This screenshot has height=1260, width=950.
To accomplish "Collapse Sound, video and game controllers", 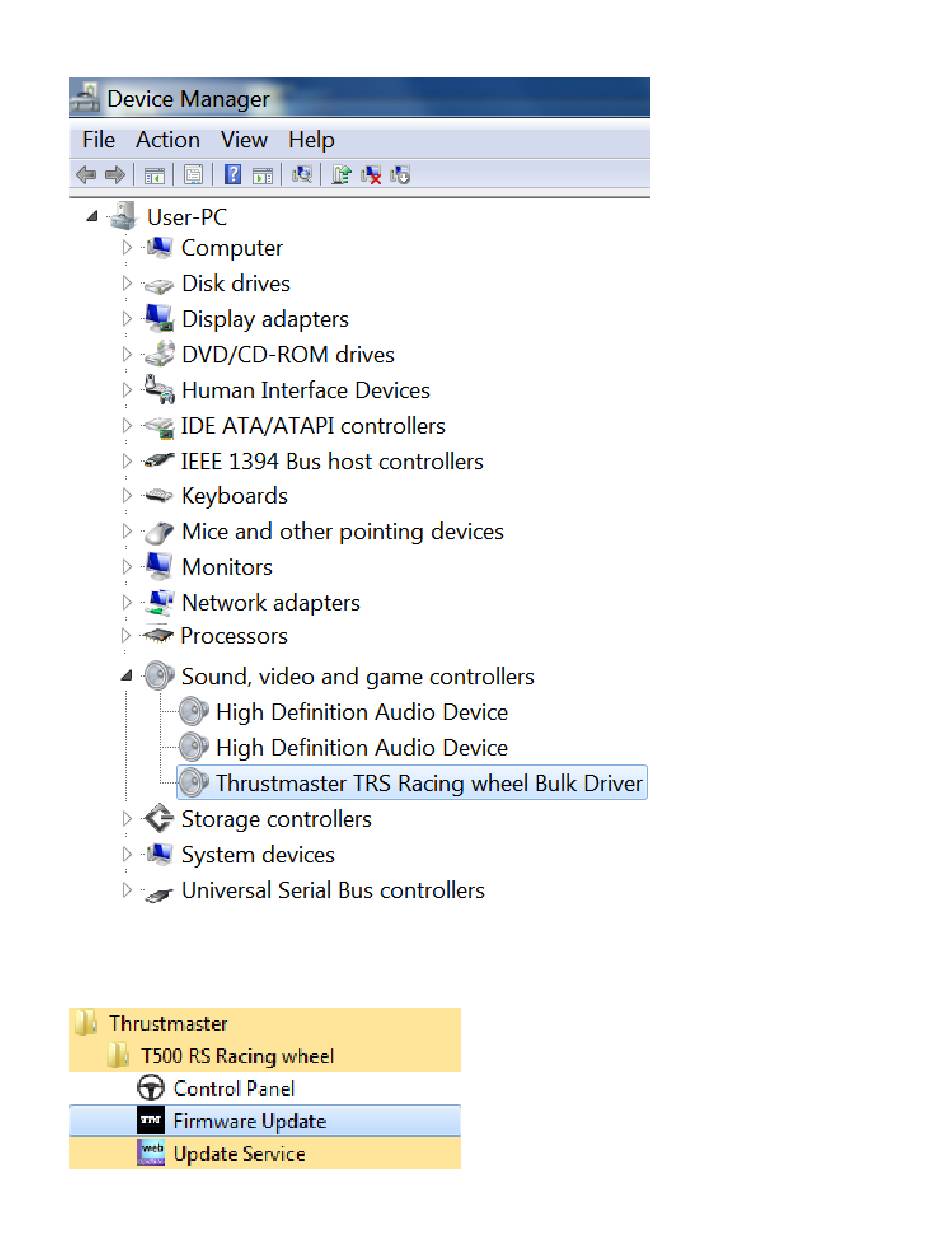I will pyautogui.click(x=127, y=676).
